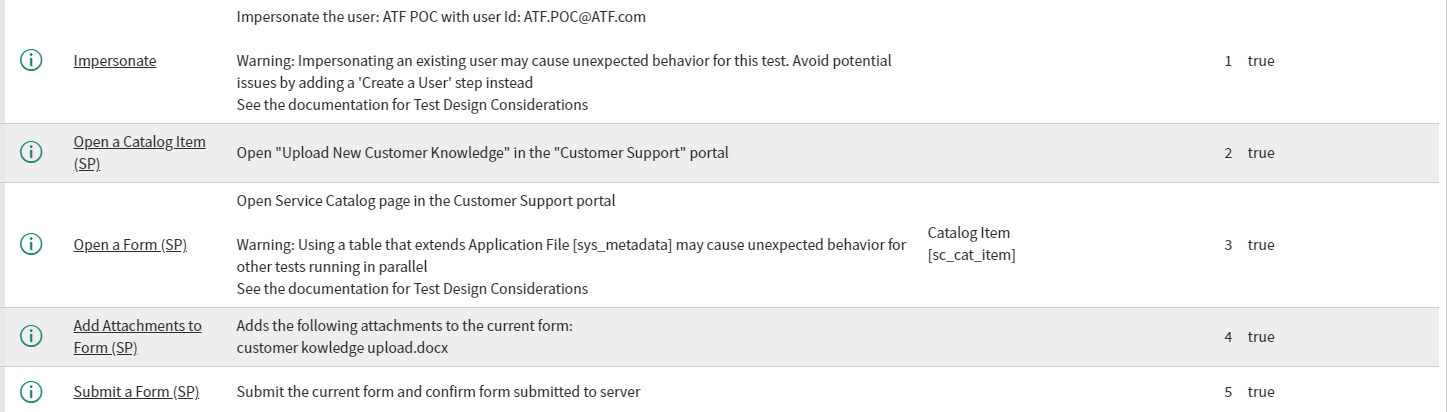This screenshot has height=412, width=1448.
Task: Click info icon for Add Attachments step
Action: click(31, 336)
